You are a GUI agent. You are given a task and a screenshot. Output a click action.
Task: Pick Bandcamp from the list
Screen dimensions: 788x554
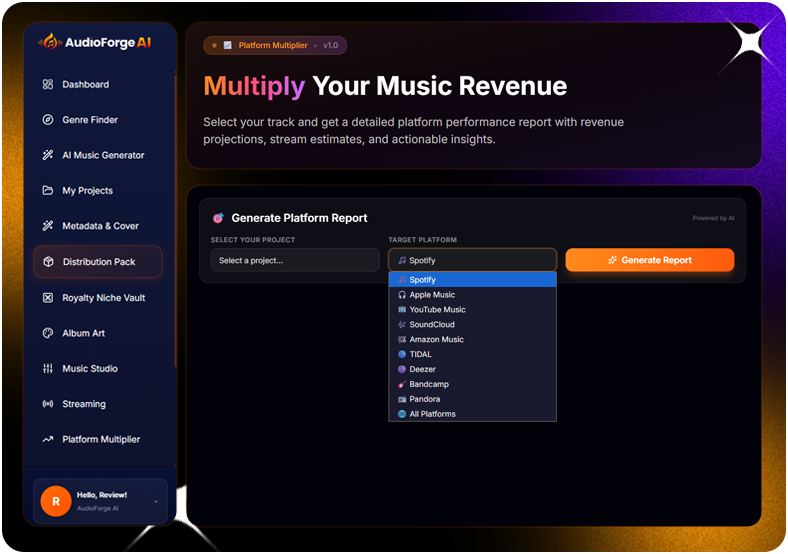[472, 384]
